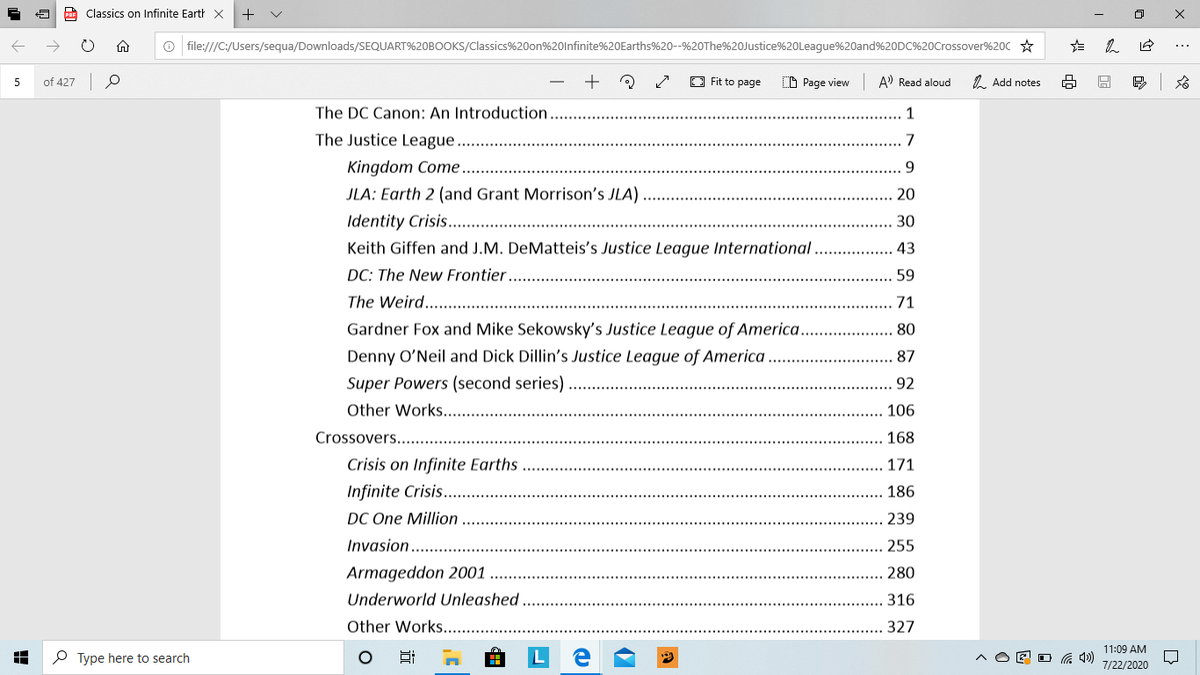Open JLA: Earth 2 entry
Viewport: 1200px width, 675px height.
tap(630, 194)
